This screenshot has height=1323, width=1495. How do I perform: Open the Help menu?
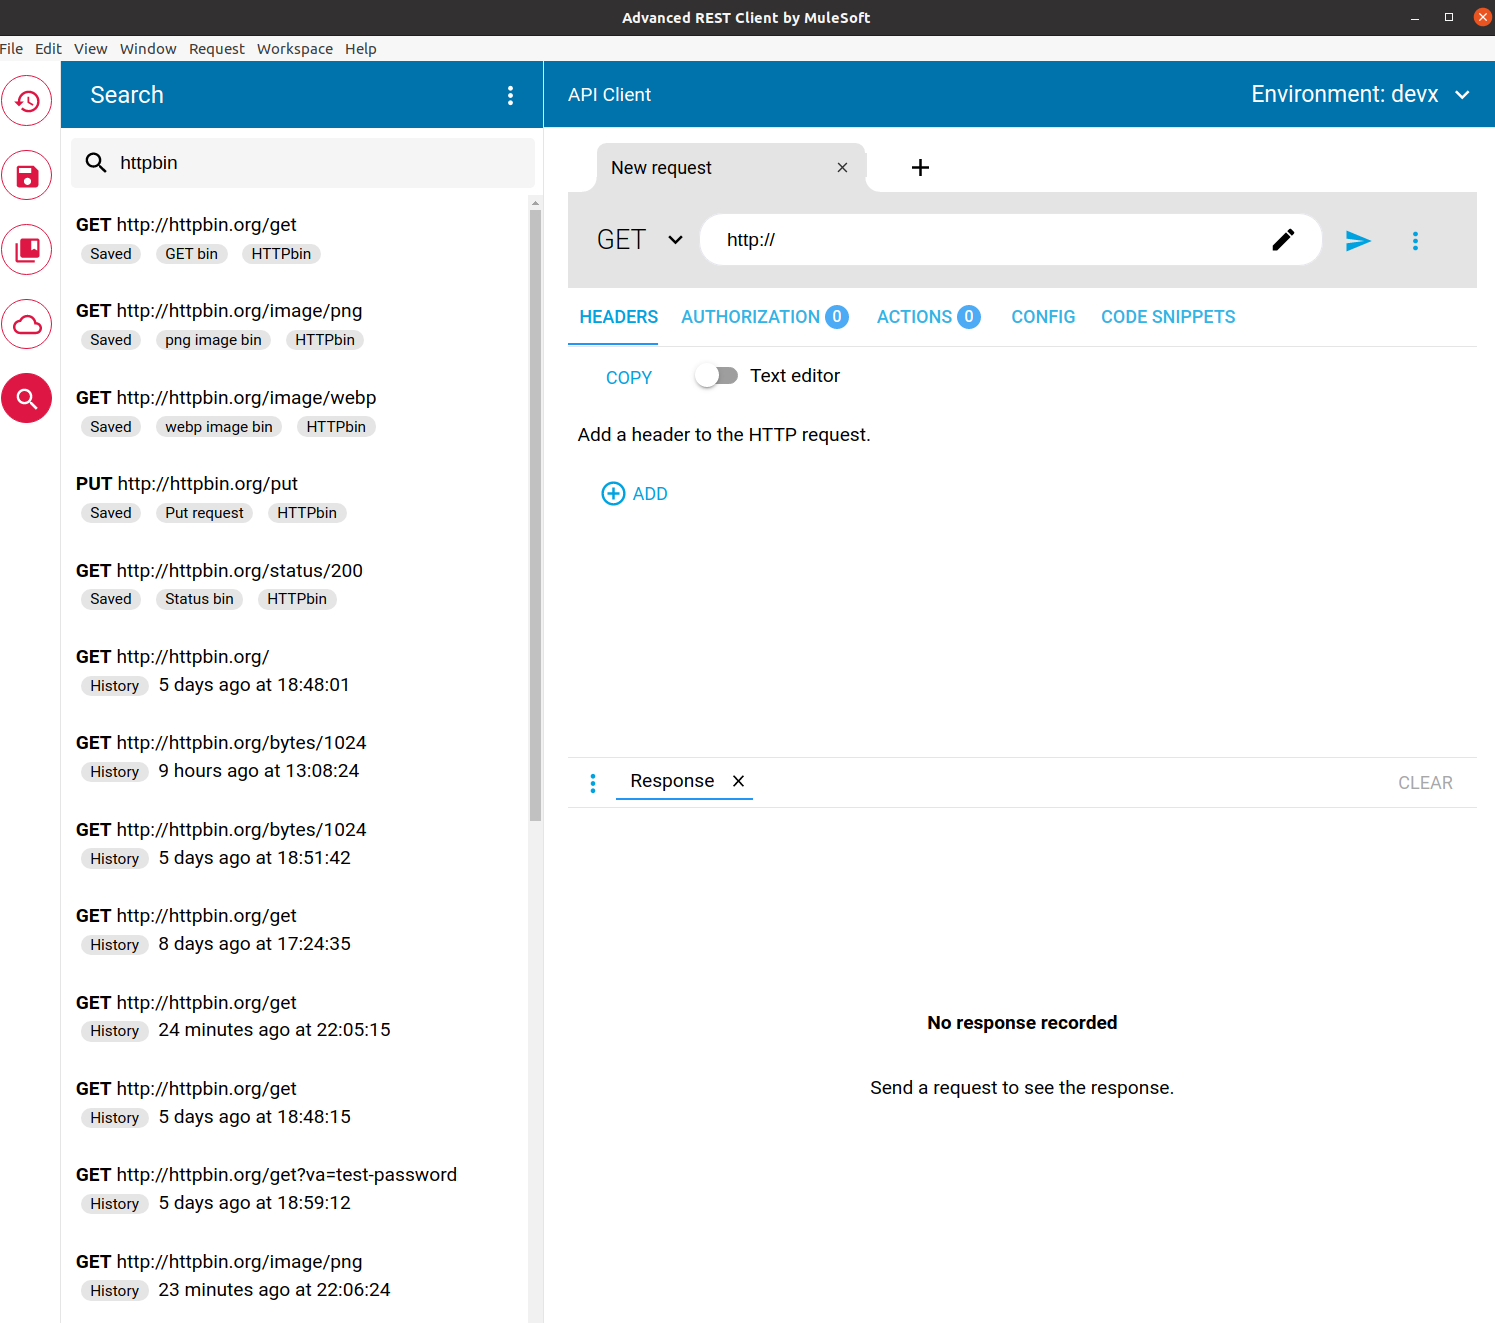pyautogui.click(x=361, y=49)
